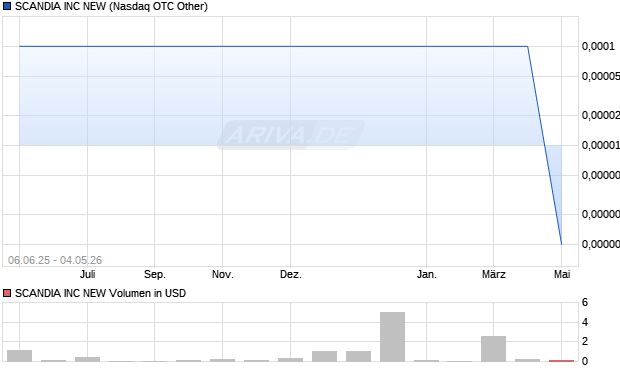Viewport: 620px width, 371px height.
Task: Click the 'Mai' axis label
Action: (562, 274)
